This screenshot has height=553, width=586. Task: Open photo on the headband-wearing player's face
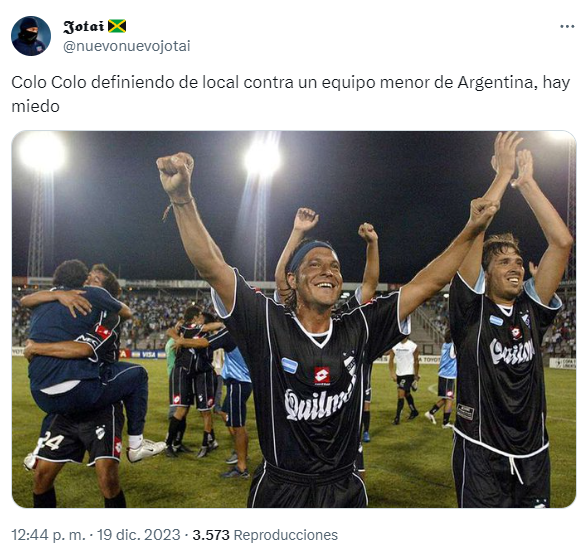[x=317, y=279]
